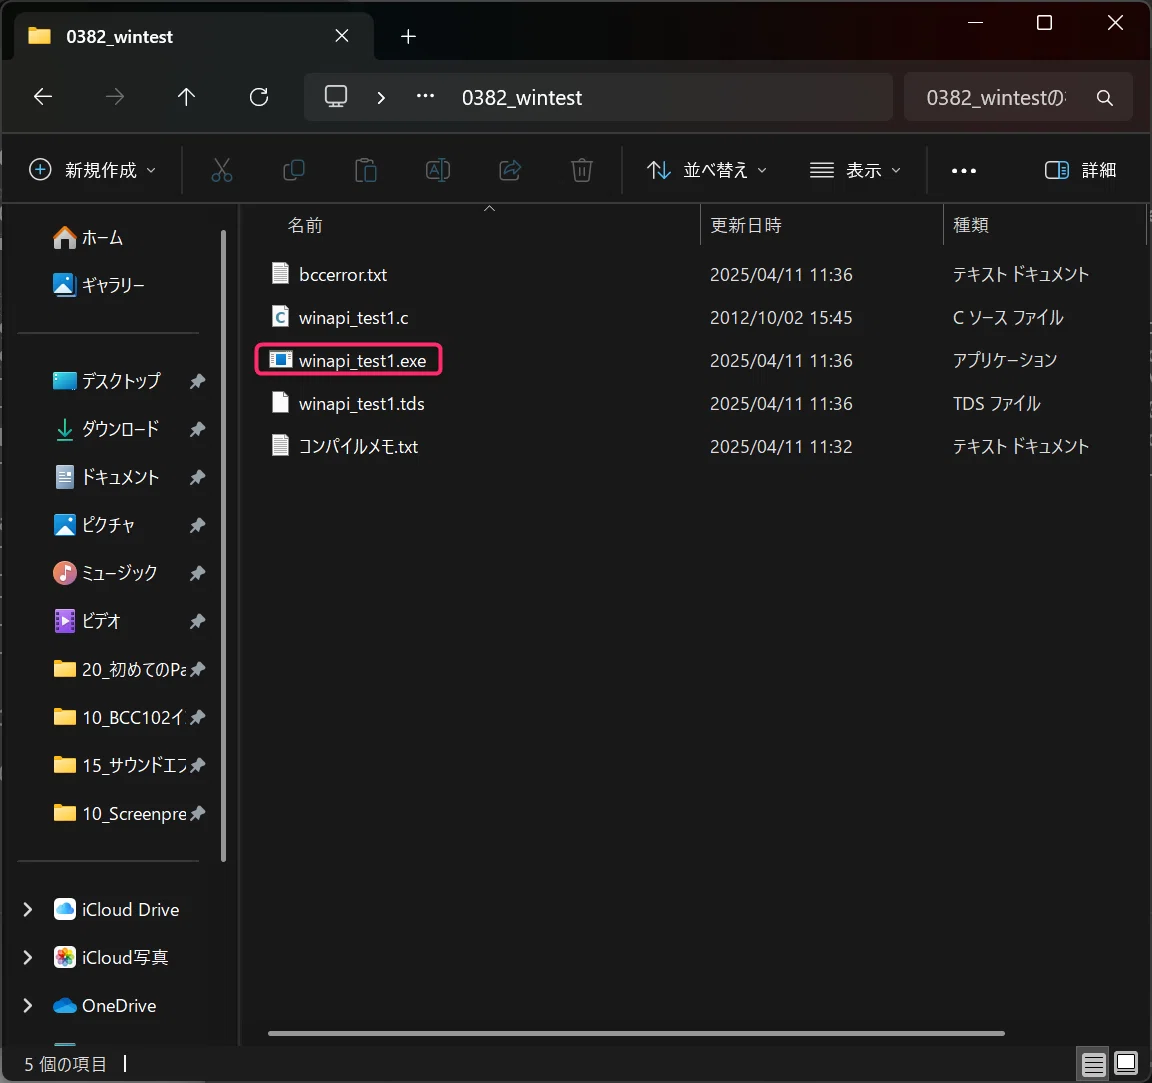Sort by the 種類 column header

(x=971, y=226)
